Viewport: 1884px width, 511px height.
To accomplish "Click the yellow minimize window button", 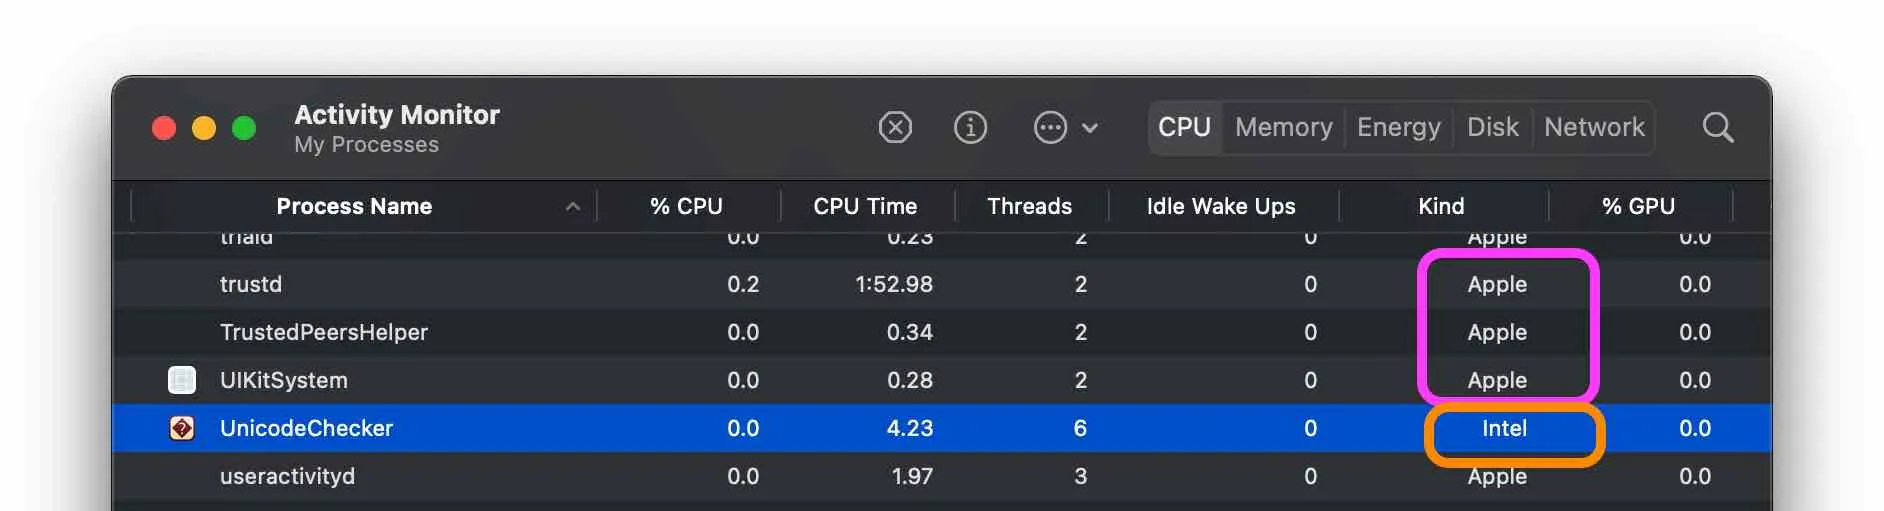I will click(x=204, y=128).
